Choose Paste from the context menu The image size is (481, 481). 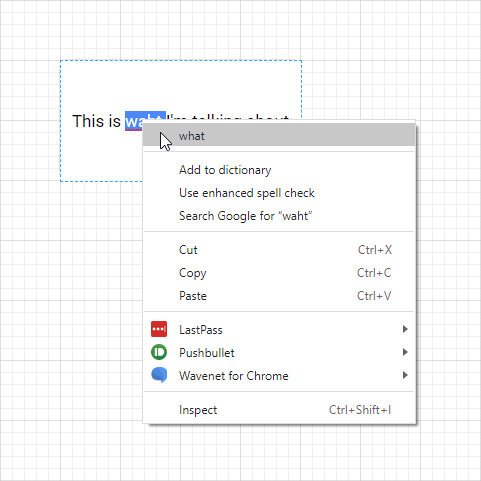[279, 296]
